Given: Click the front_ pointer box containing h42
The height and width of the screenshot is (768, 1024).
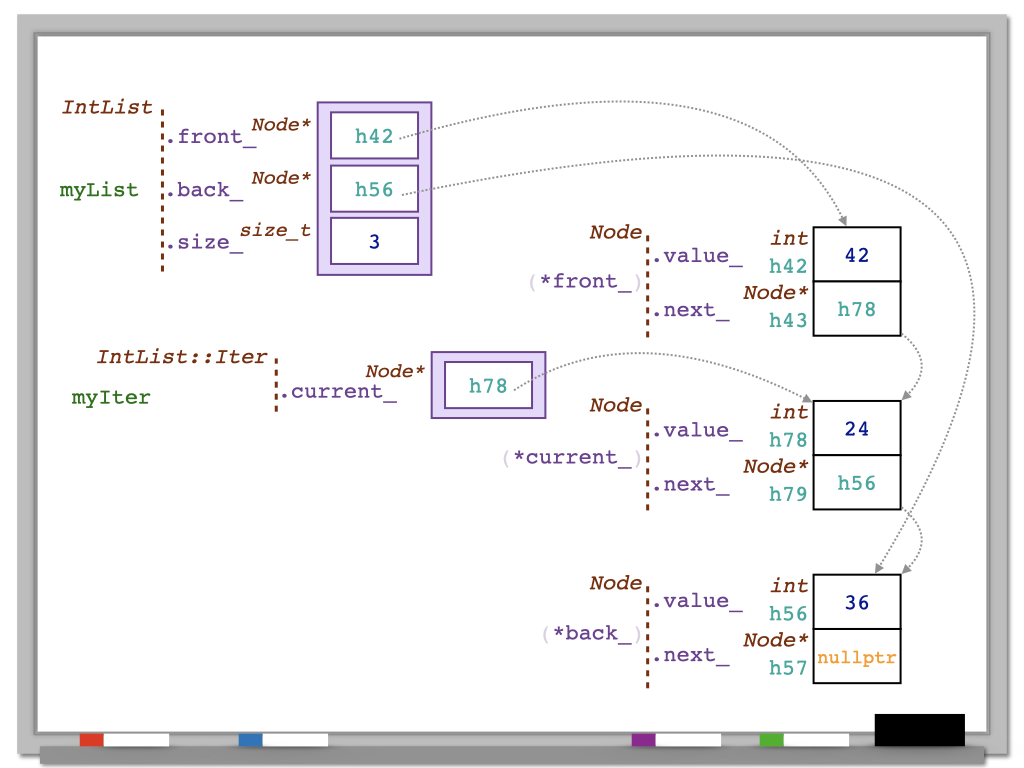Looking at the screenshot, I should coord(374,136).
